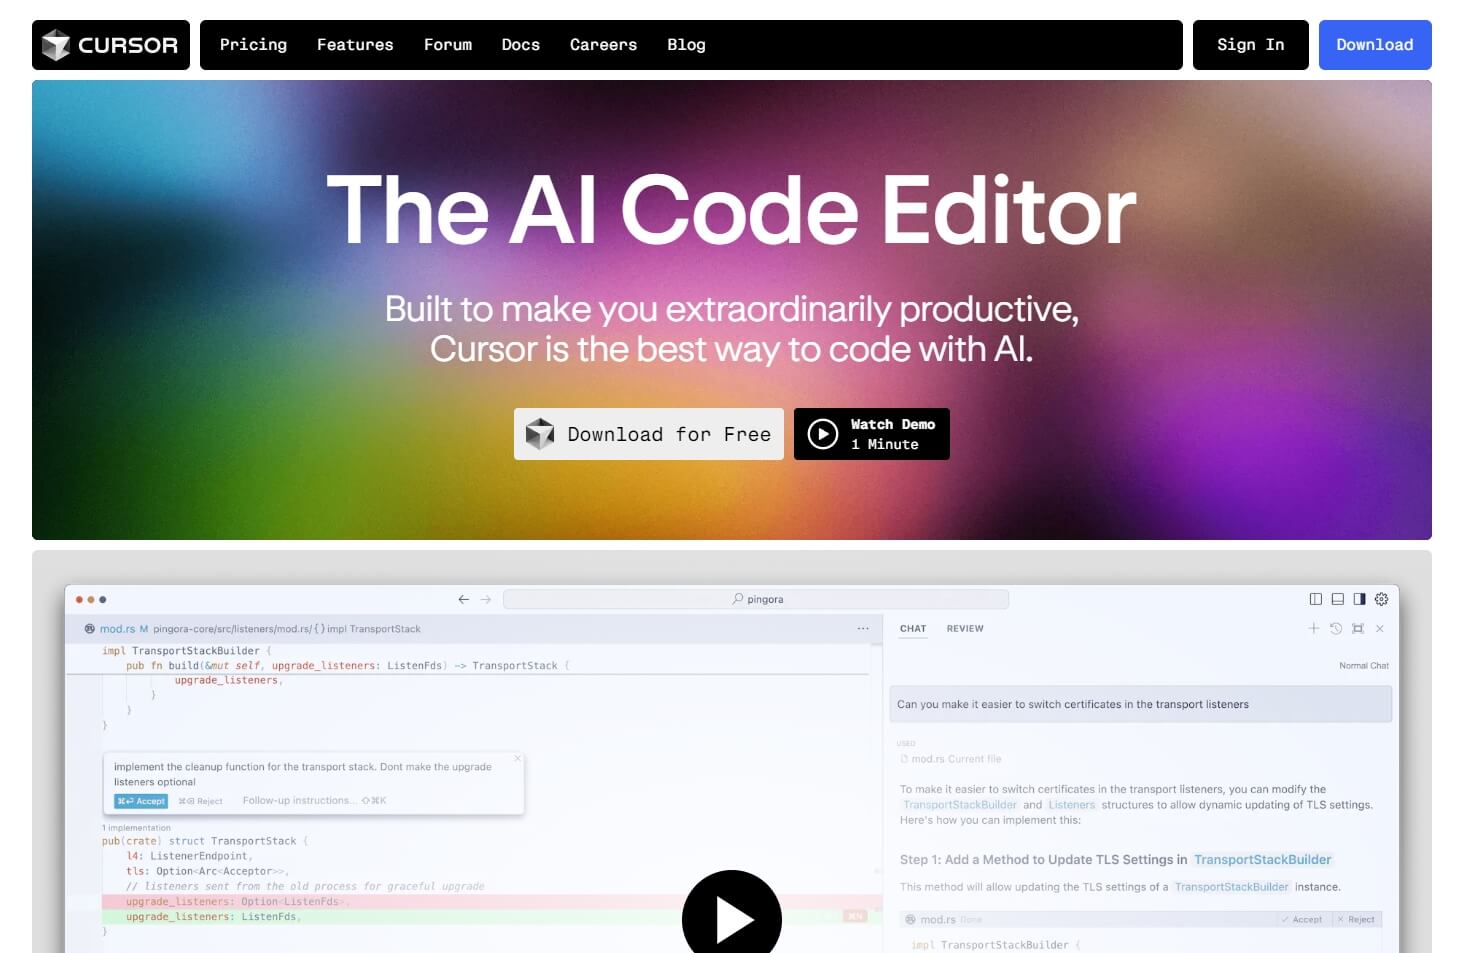Switch to the REVIEW tab

point(965,629)
